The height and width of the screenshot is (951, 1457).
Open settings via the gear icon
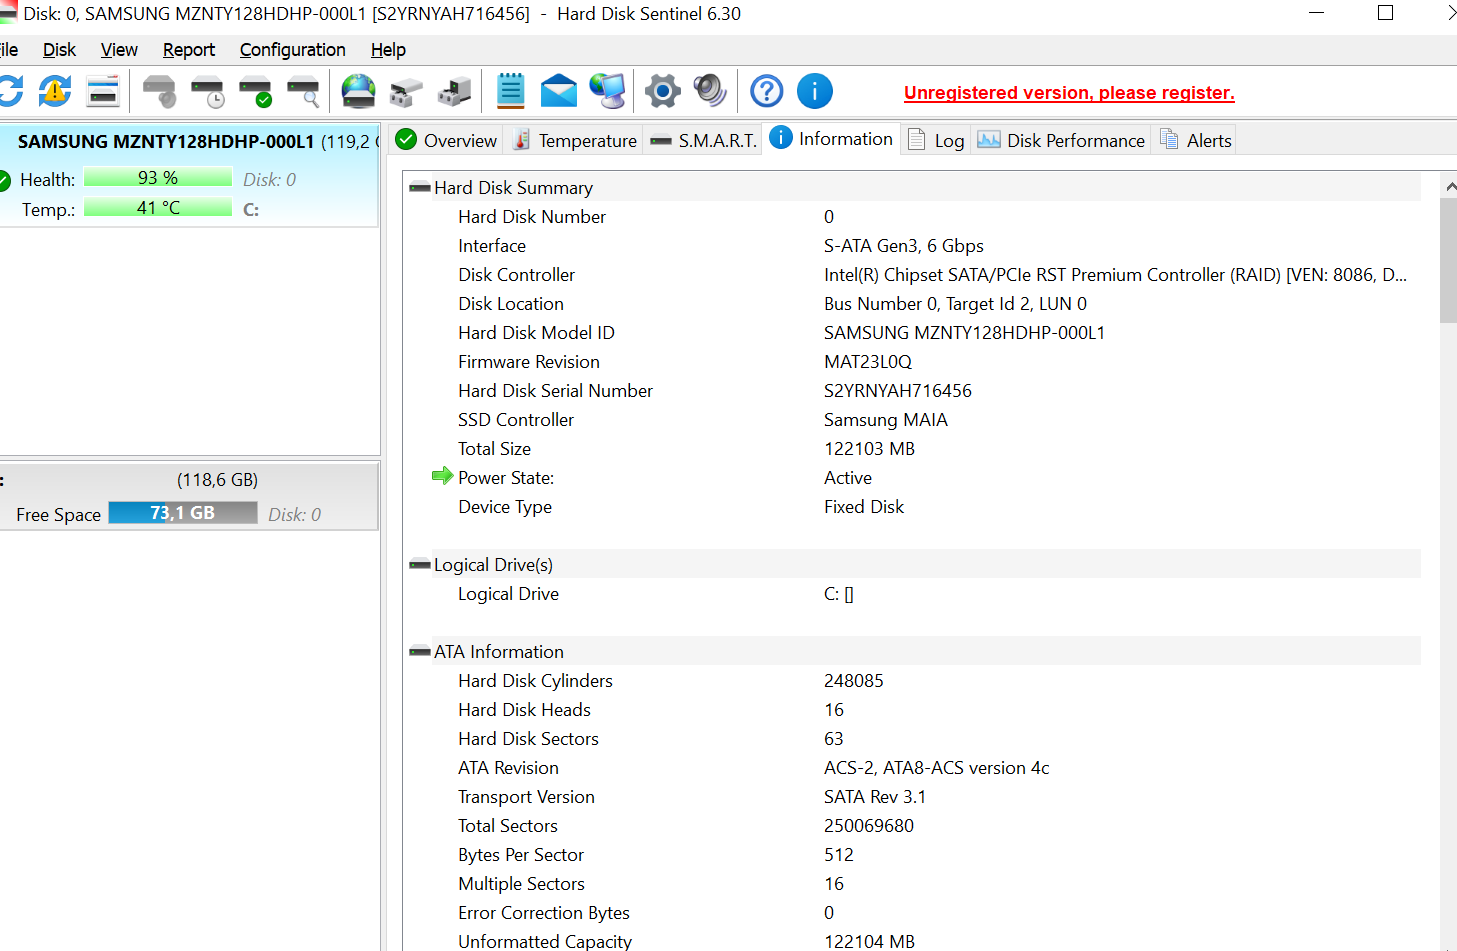click(662, 92)
